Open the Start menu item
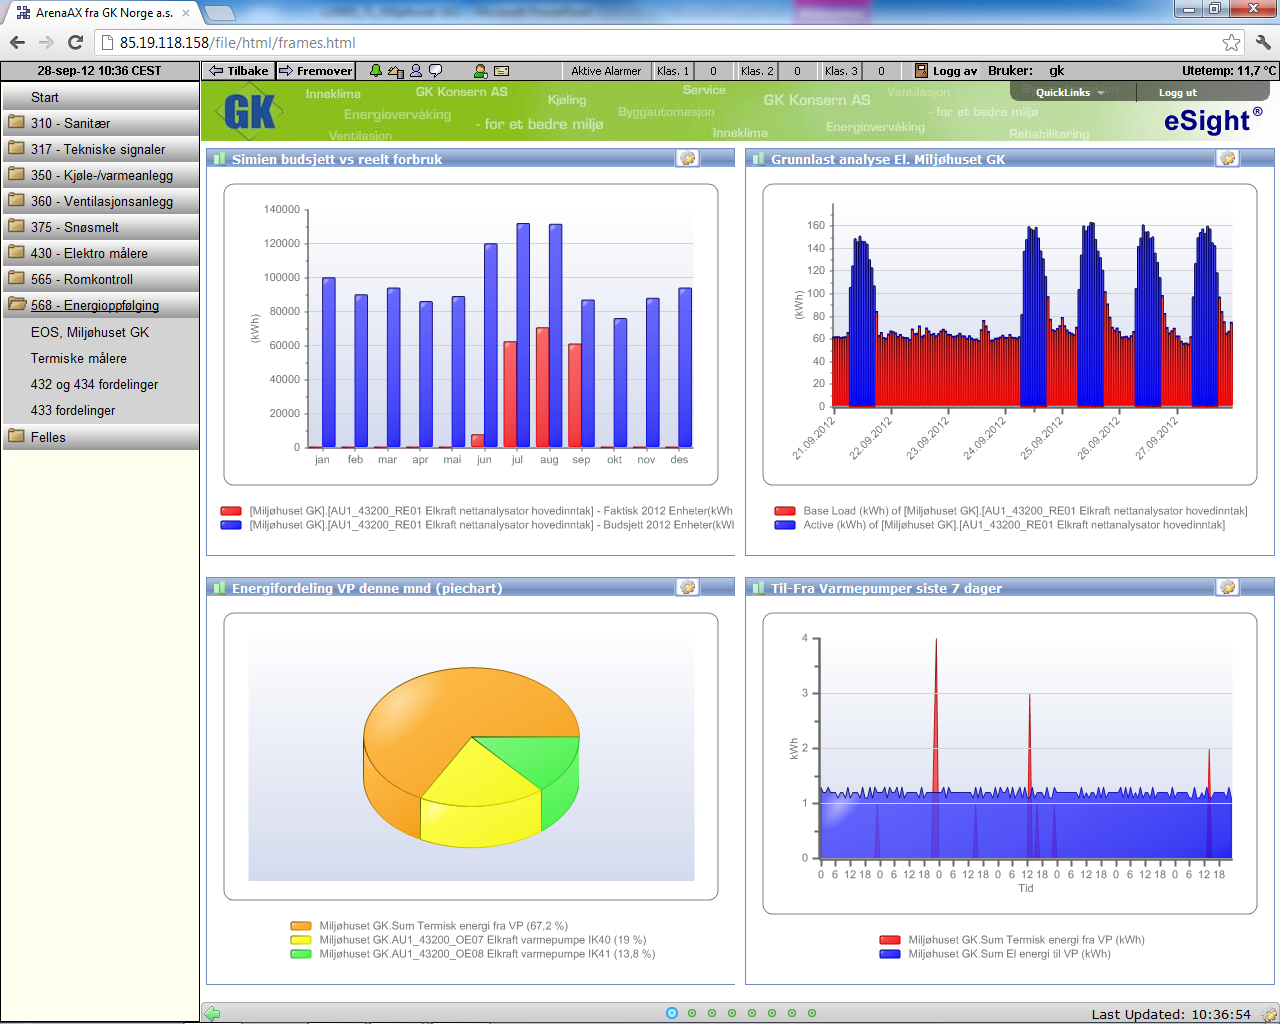 coord(101,97)
